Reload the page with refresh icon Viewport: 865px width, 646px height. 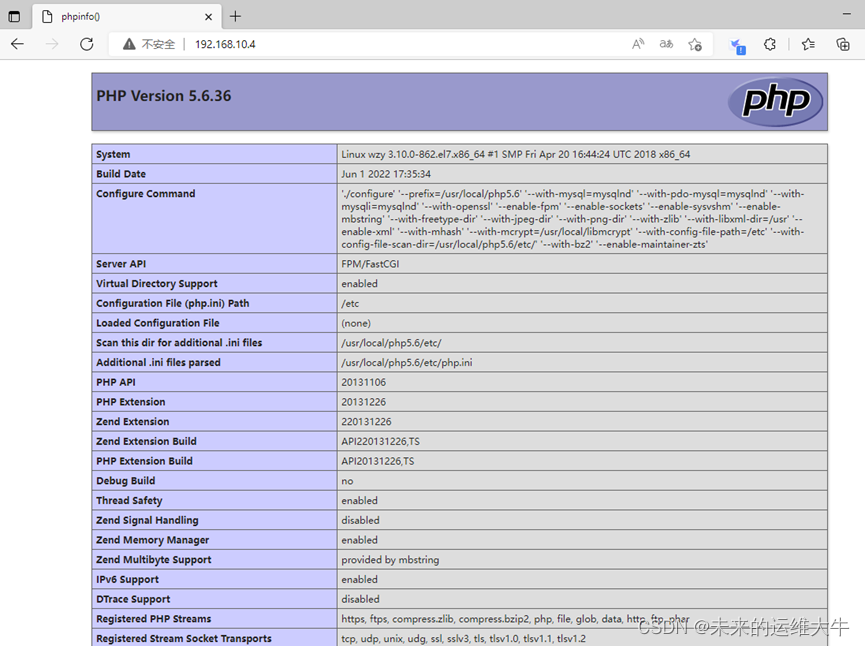[87, 44]
